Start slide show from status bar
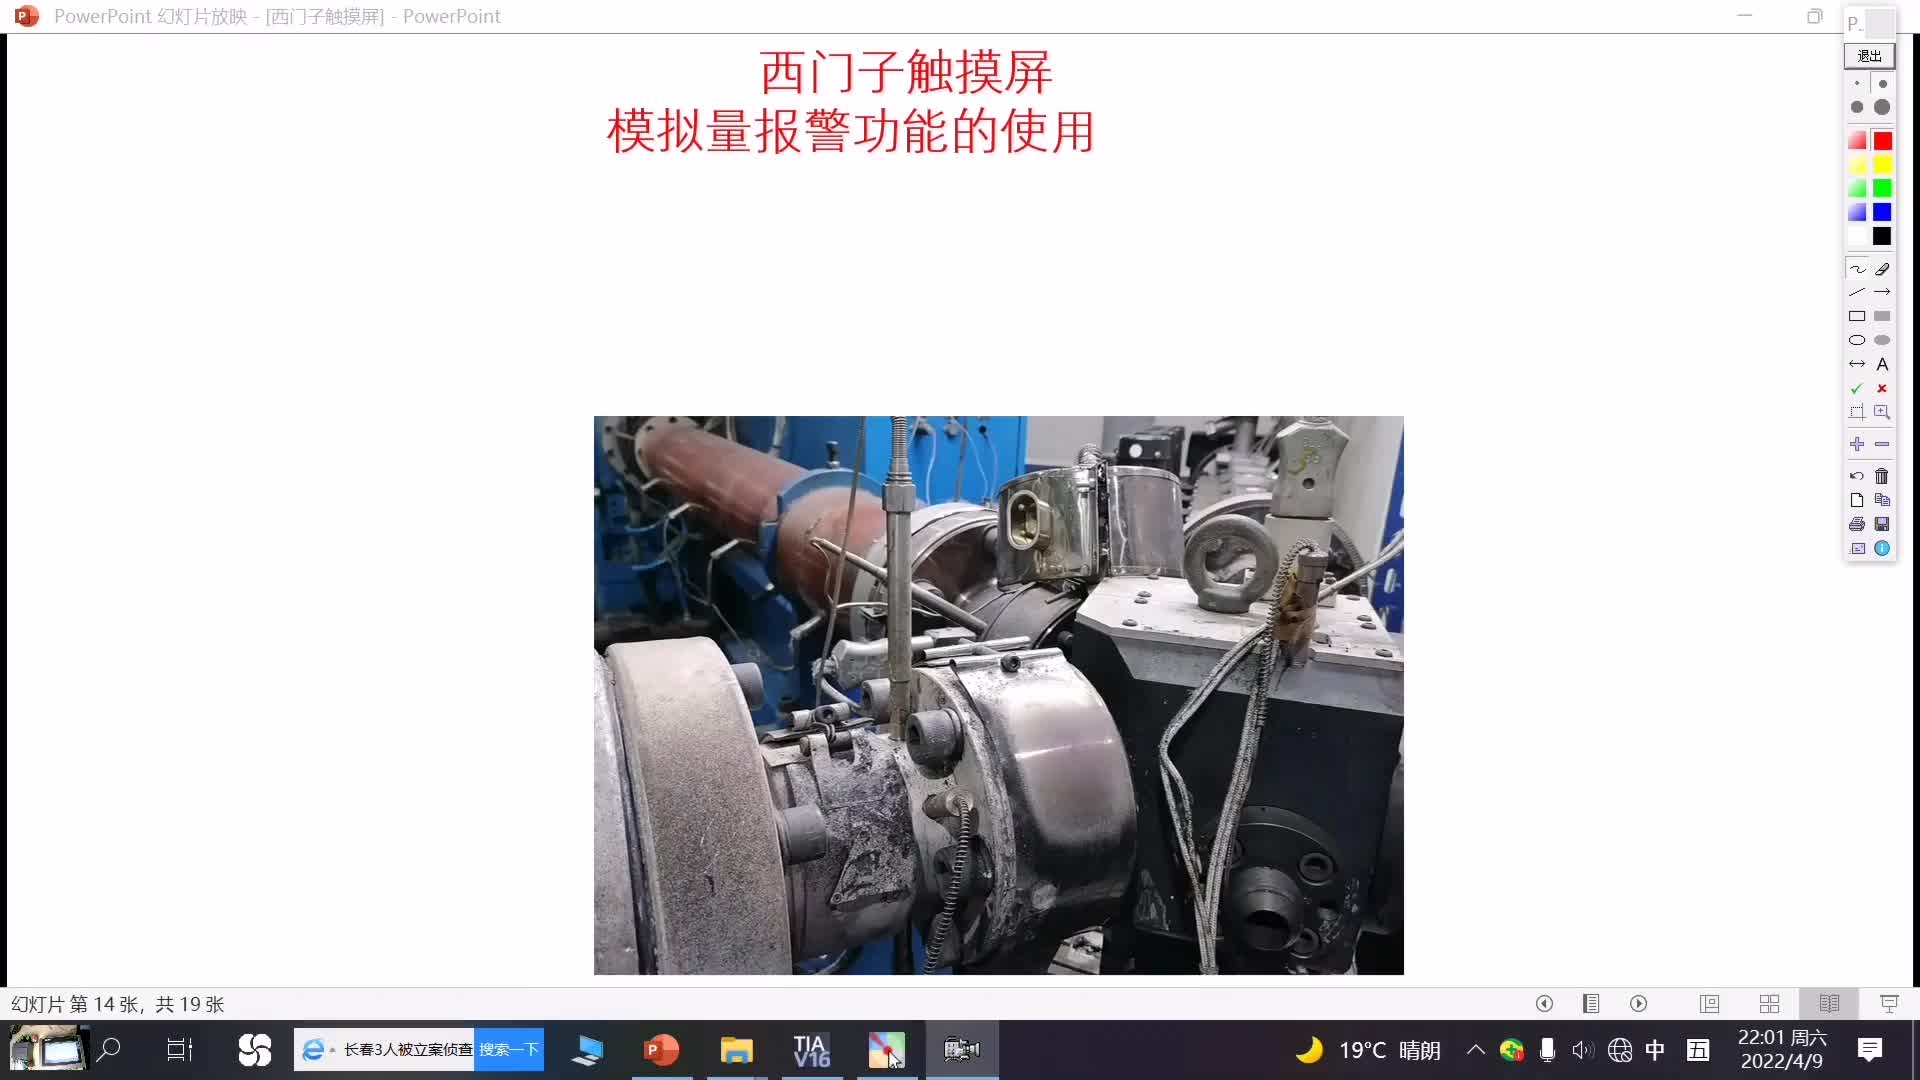This screenshot has width=1920, height=1080. pyautogui.click(x=1889, y=1003)
